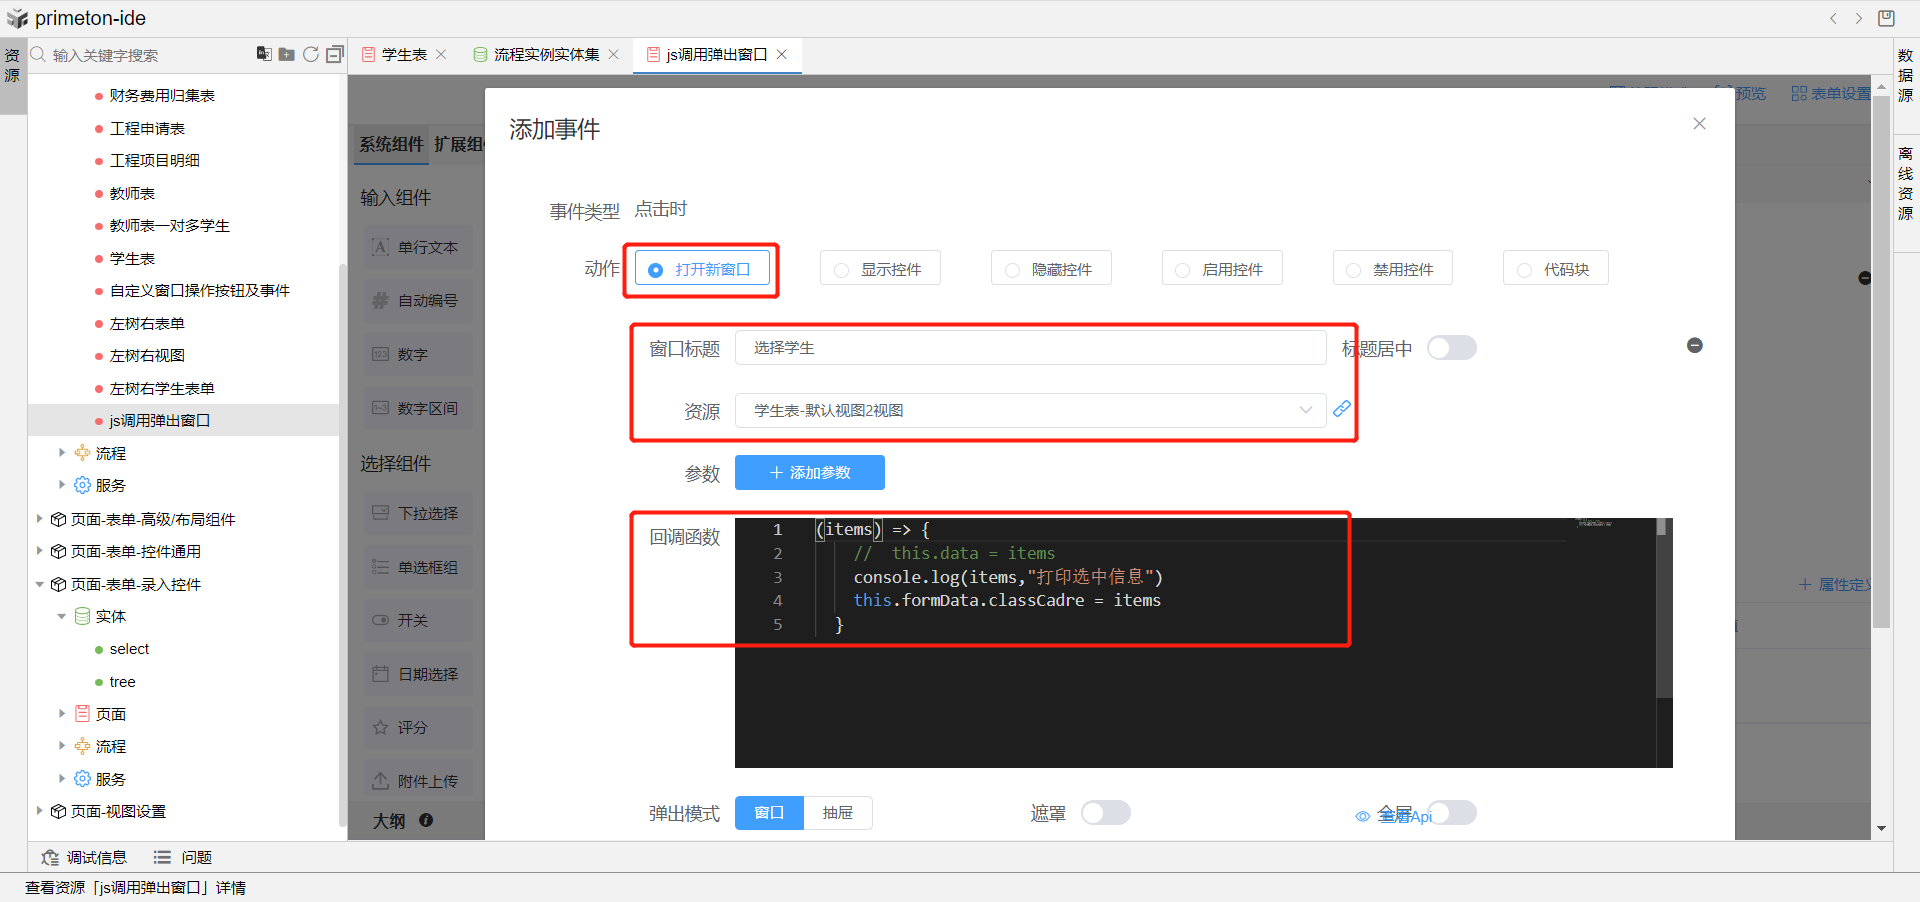Click the collapse-all icon in resource toolbar
1920x902 pixels.
click(335, 54)
